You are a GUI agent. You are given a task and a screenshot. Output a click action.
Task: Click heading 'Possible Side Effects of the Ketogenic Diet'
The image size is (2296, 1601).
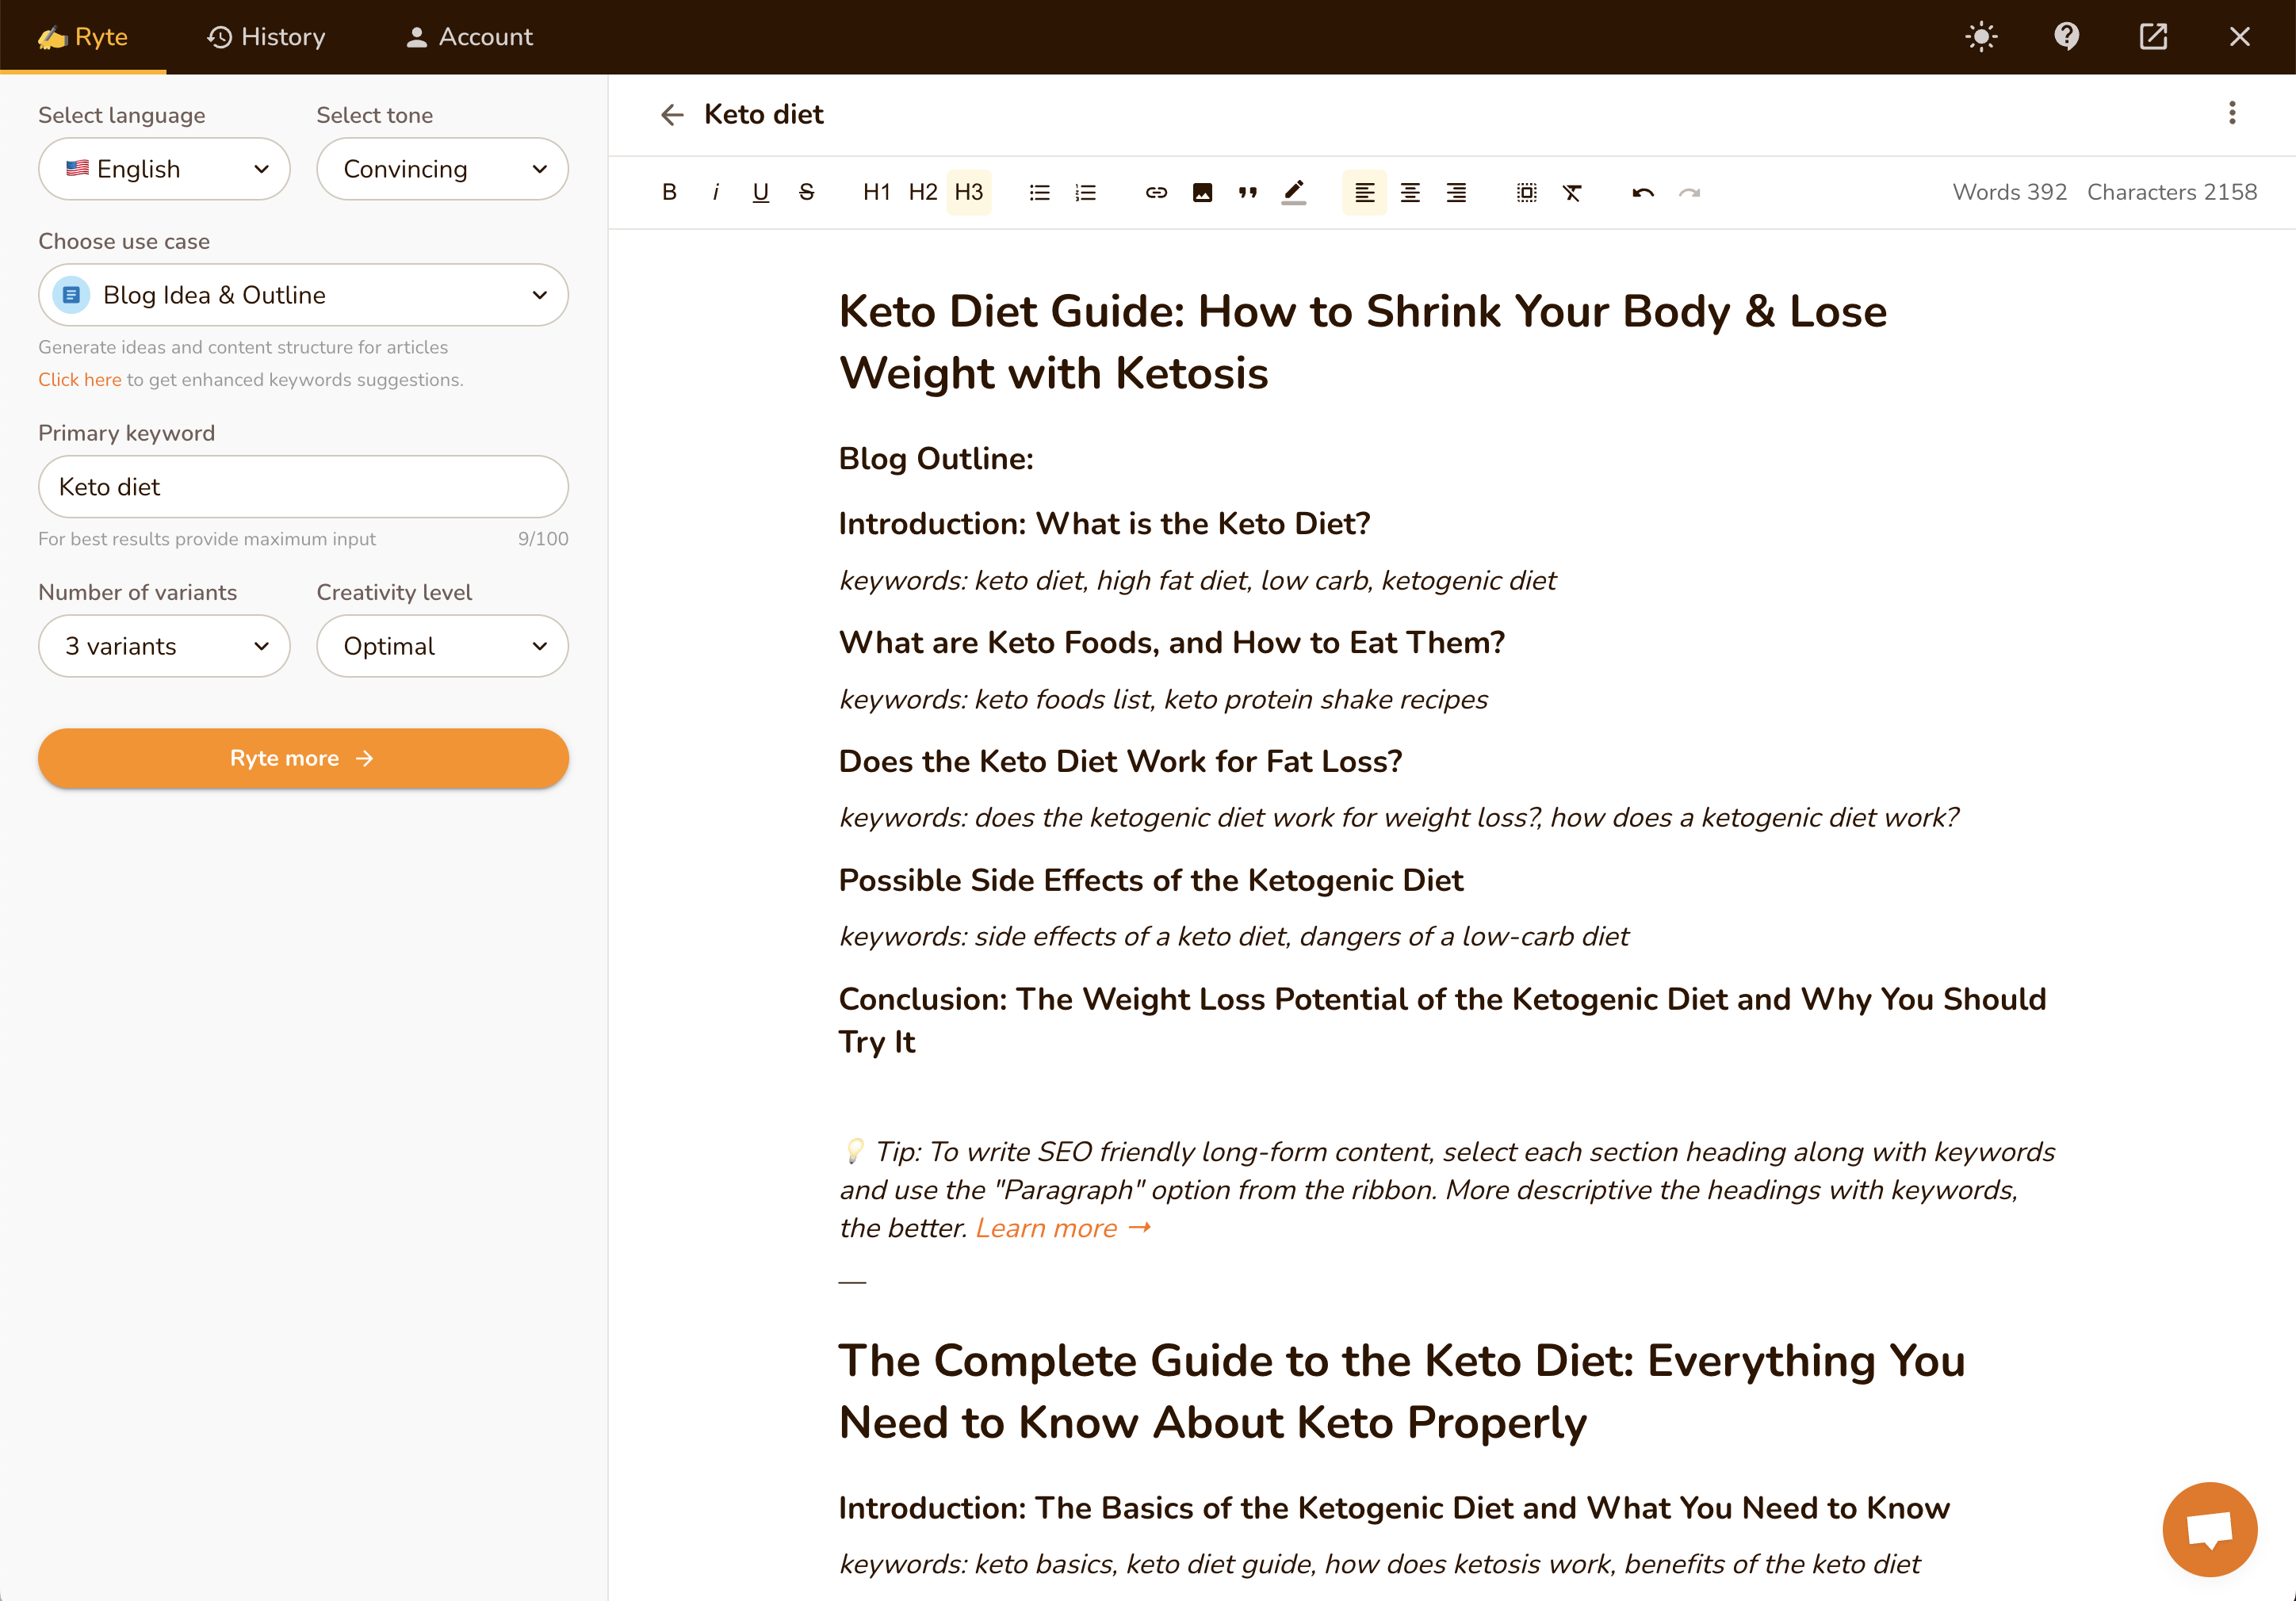(1151, 881)
